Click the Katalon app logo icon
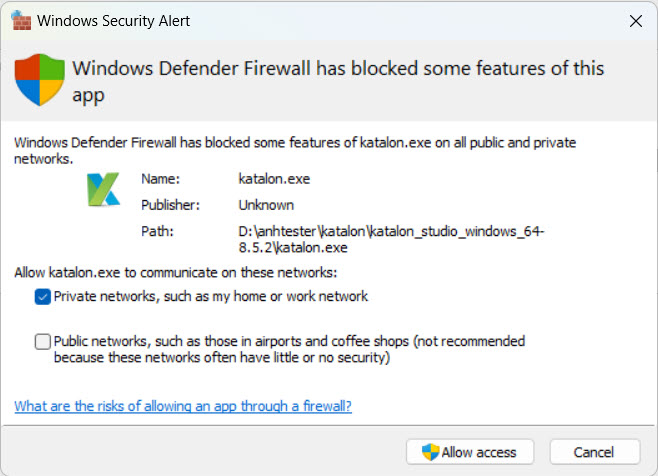This screenshot has width=658, height=476. coord(103,189)
